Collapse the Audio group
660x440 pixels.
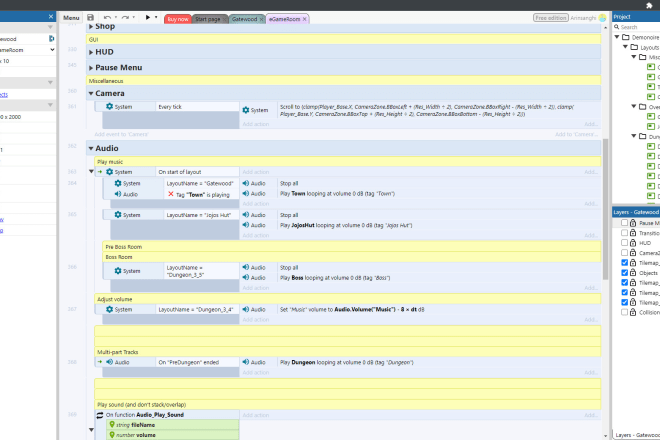91,149
